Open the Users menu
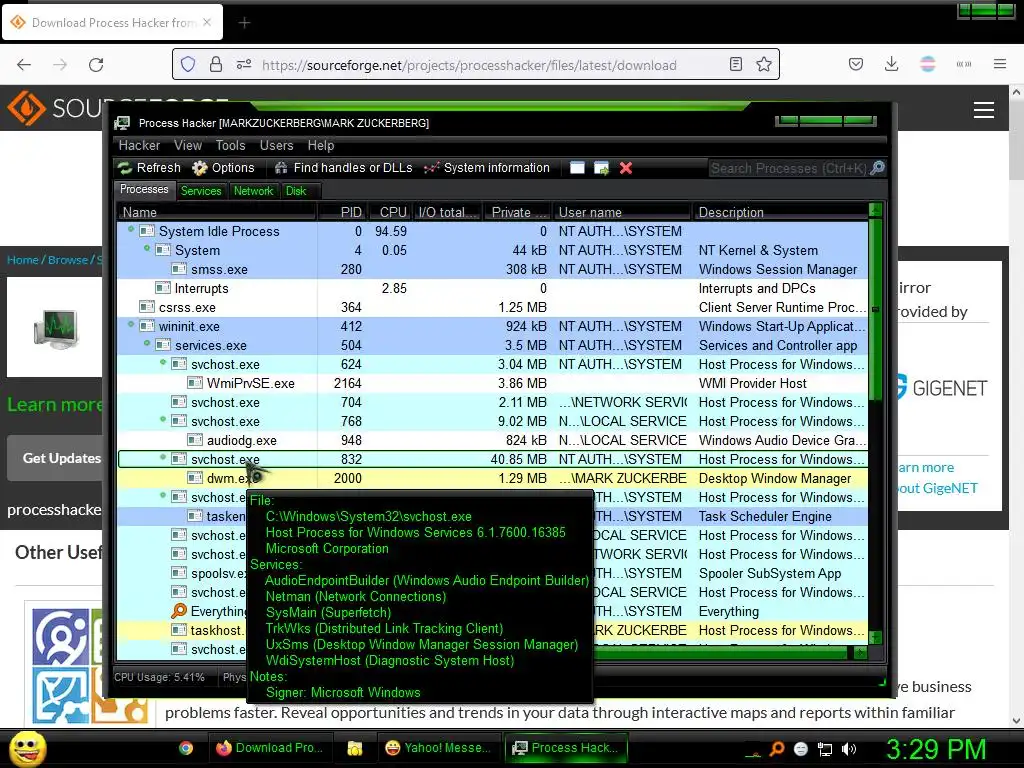Screen dimensions: 1024x768 (276, 145)
